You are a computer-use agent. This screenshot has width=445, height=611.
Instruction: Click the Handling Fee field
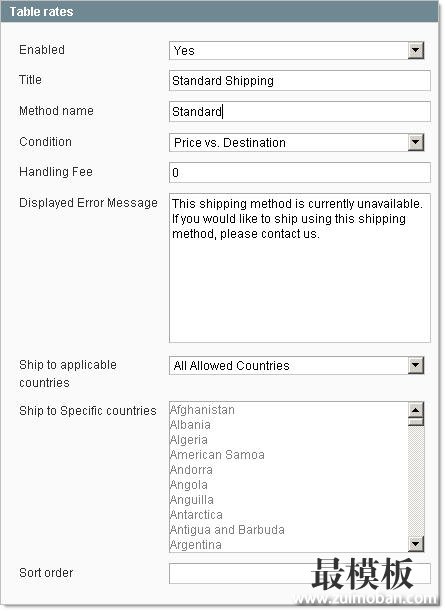300,173
